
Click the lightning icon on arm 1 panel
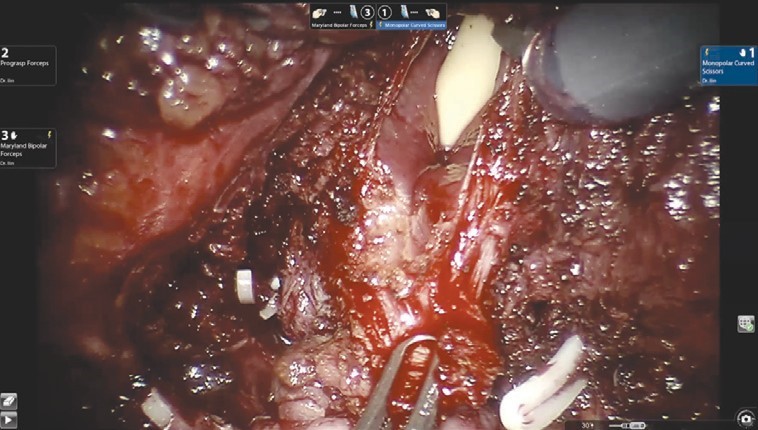click(x=706, y=51)
